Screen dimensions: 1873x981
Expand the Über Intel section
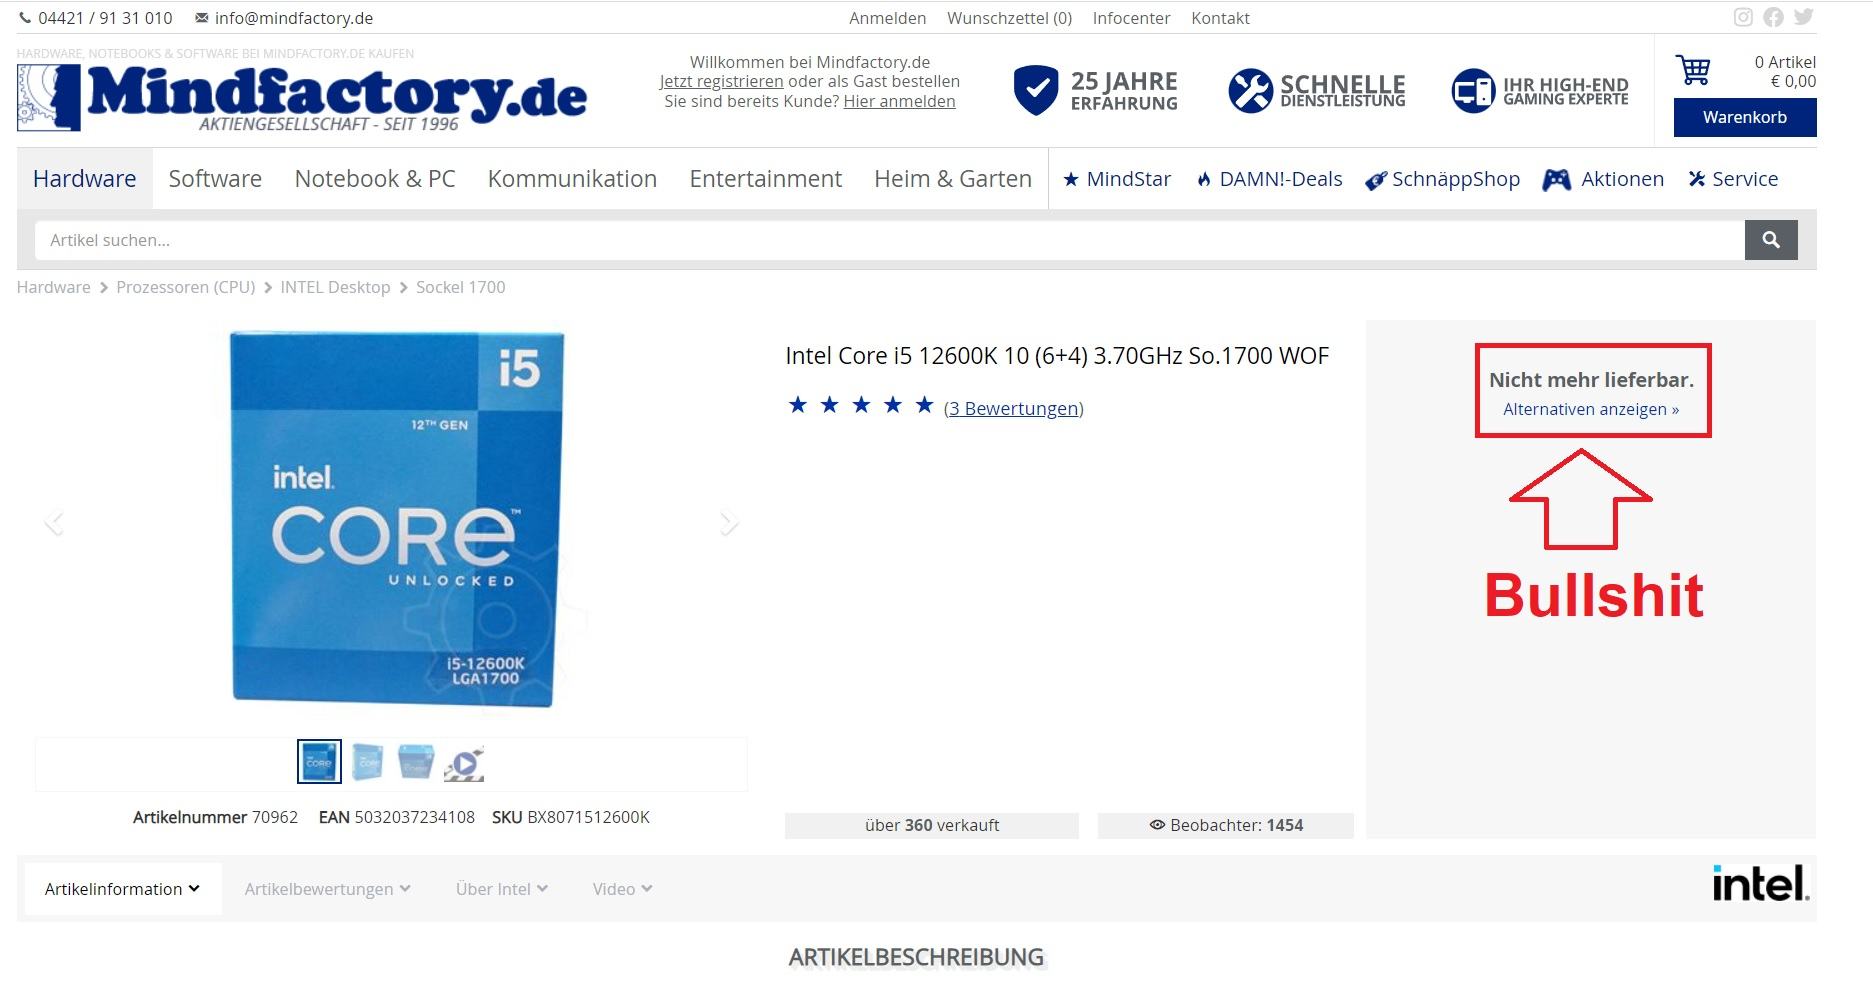pyautogui.click(x=502, y=889)
